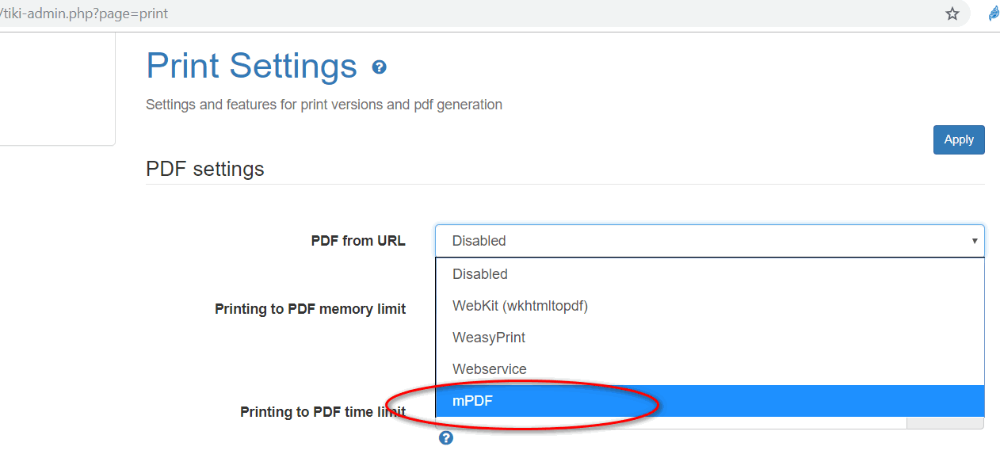Click the PDF from URL dropdown arrow
The image size is (1000, 463).
click(974, 241)
